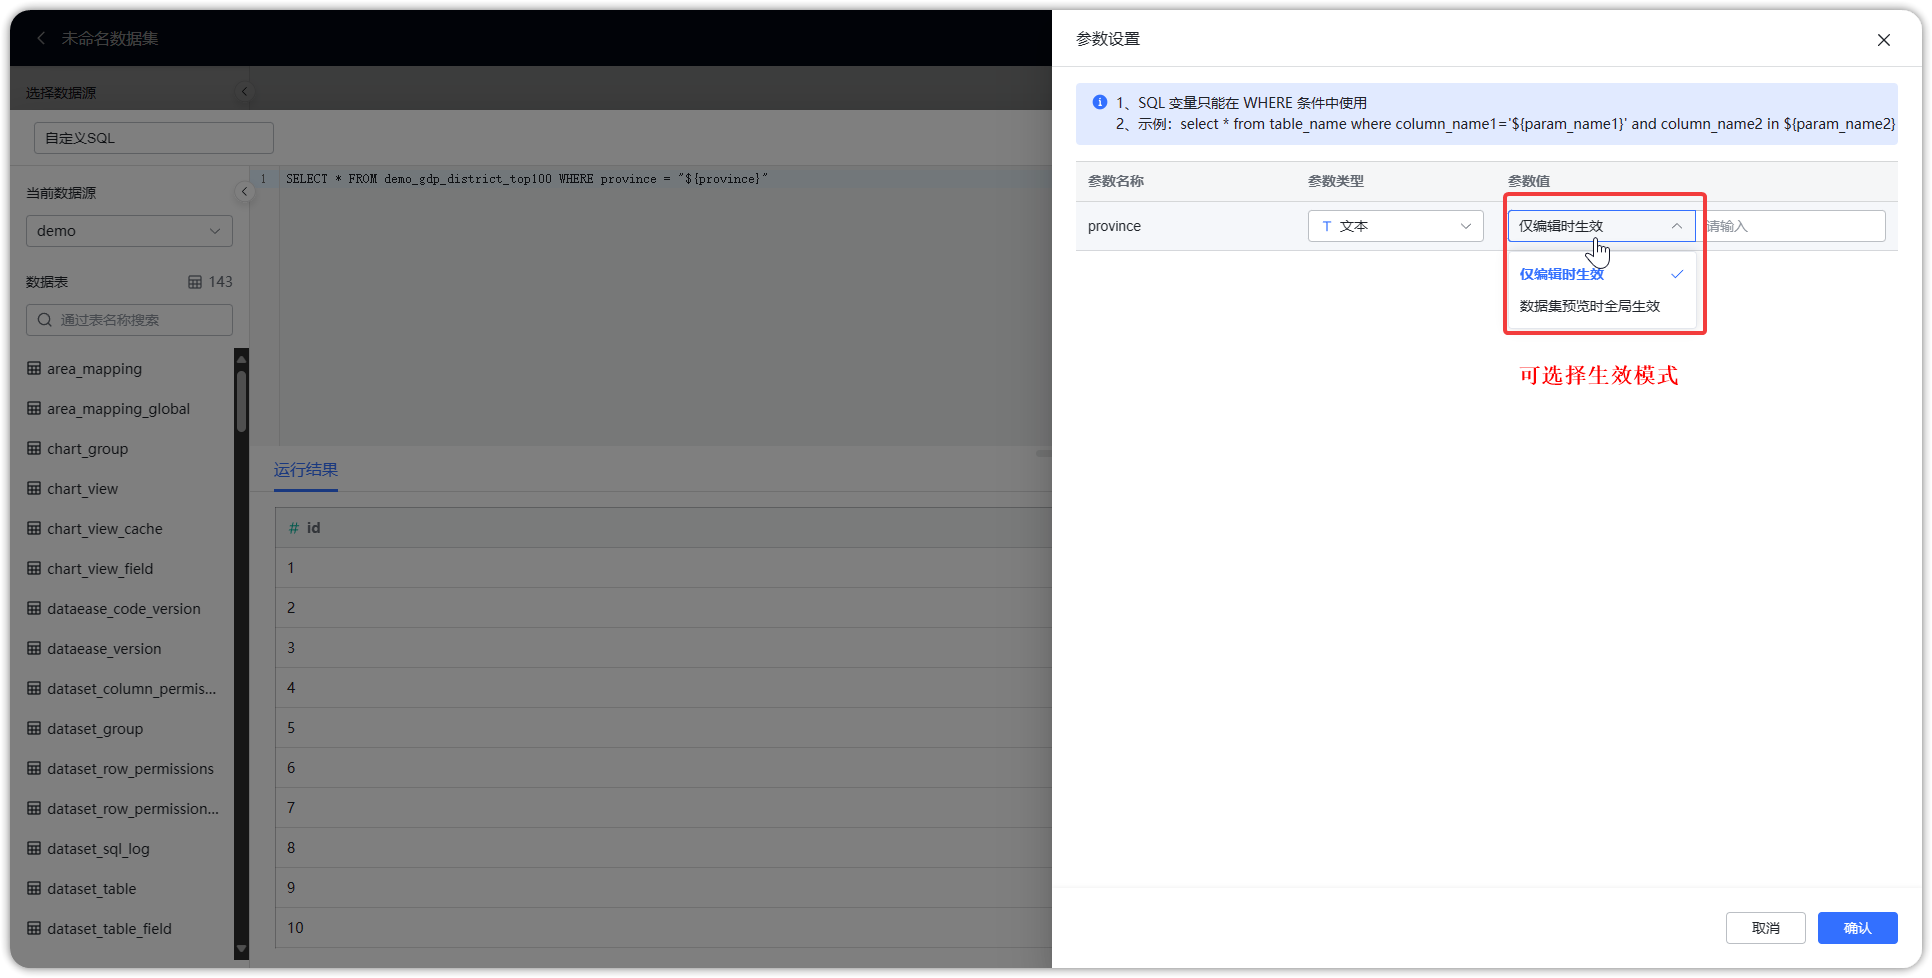The image size is (1932, 978).
Task: Click the # icon in the id column header
Action: click(293, 527)
